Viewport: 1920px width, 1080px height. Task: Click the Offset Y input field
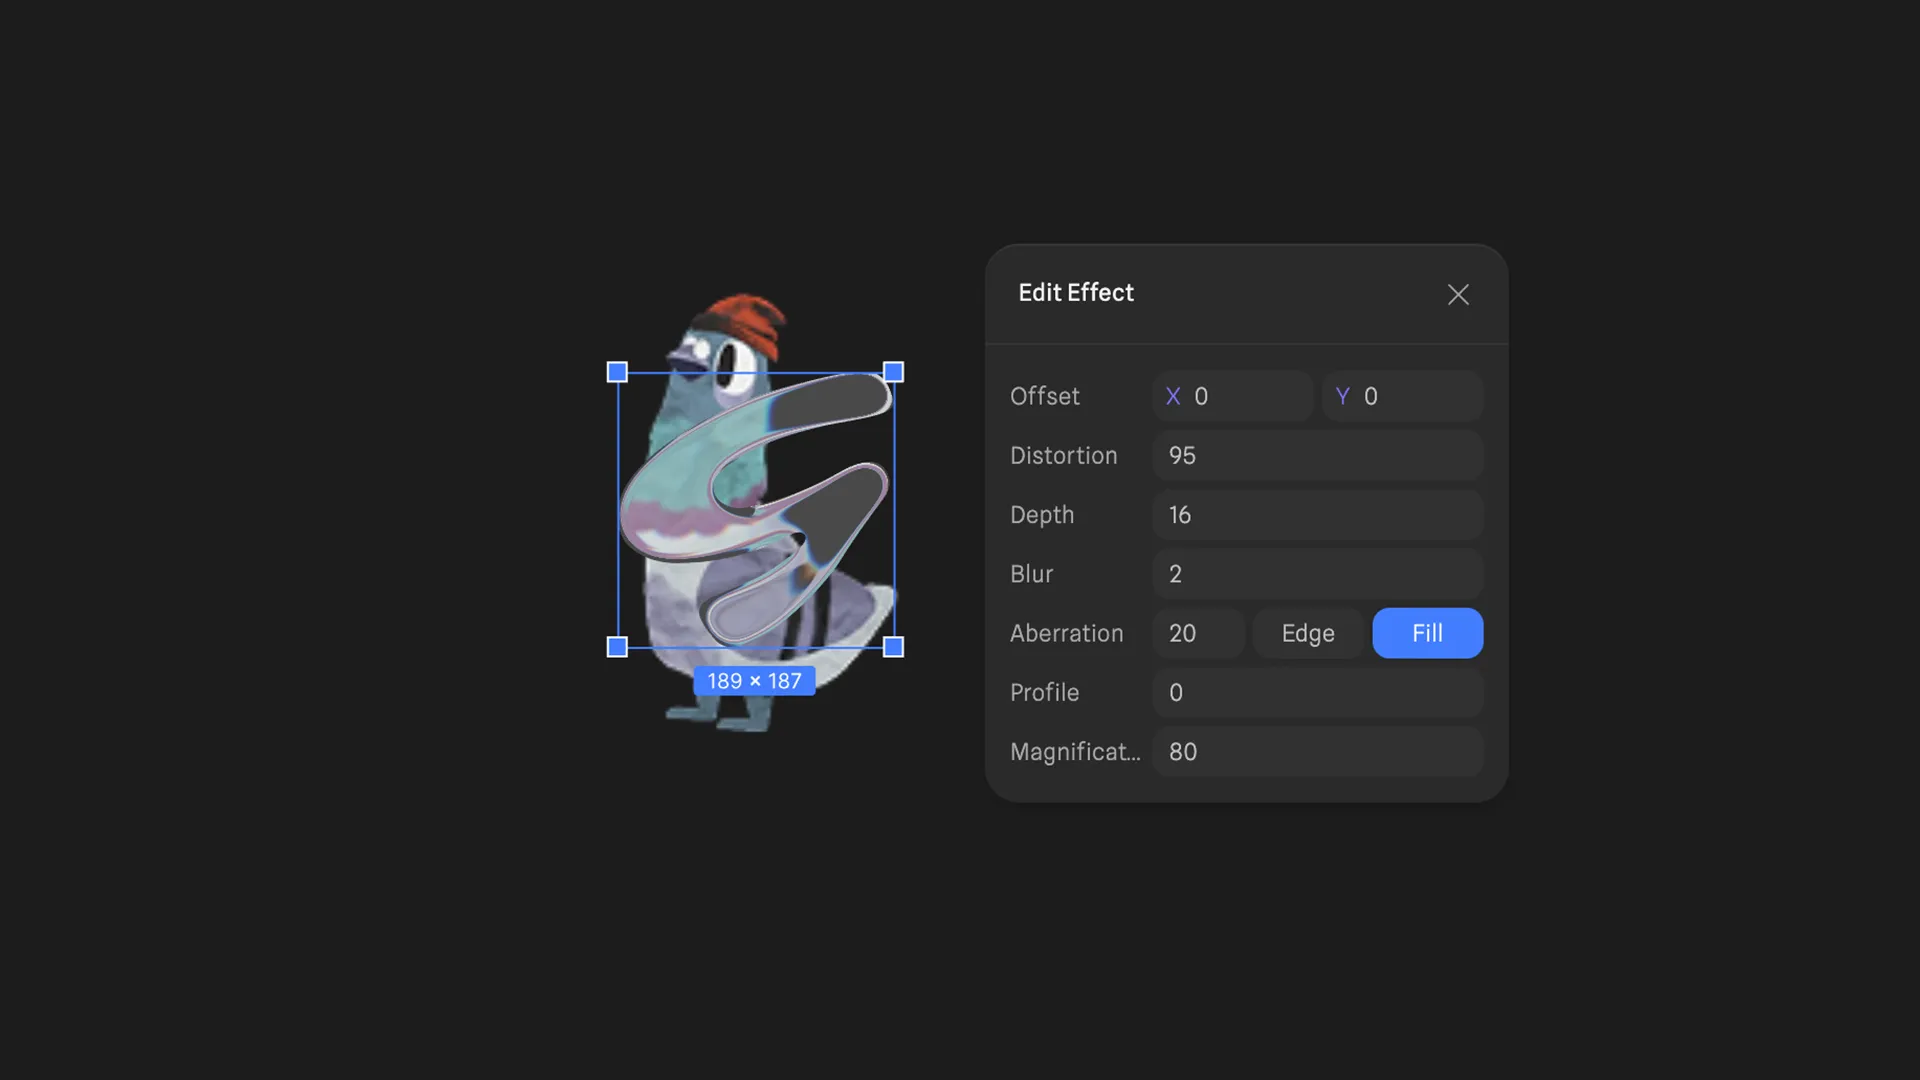point(1402,396)
